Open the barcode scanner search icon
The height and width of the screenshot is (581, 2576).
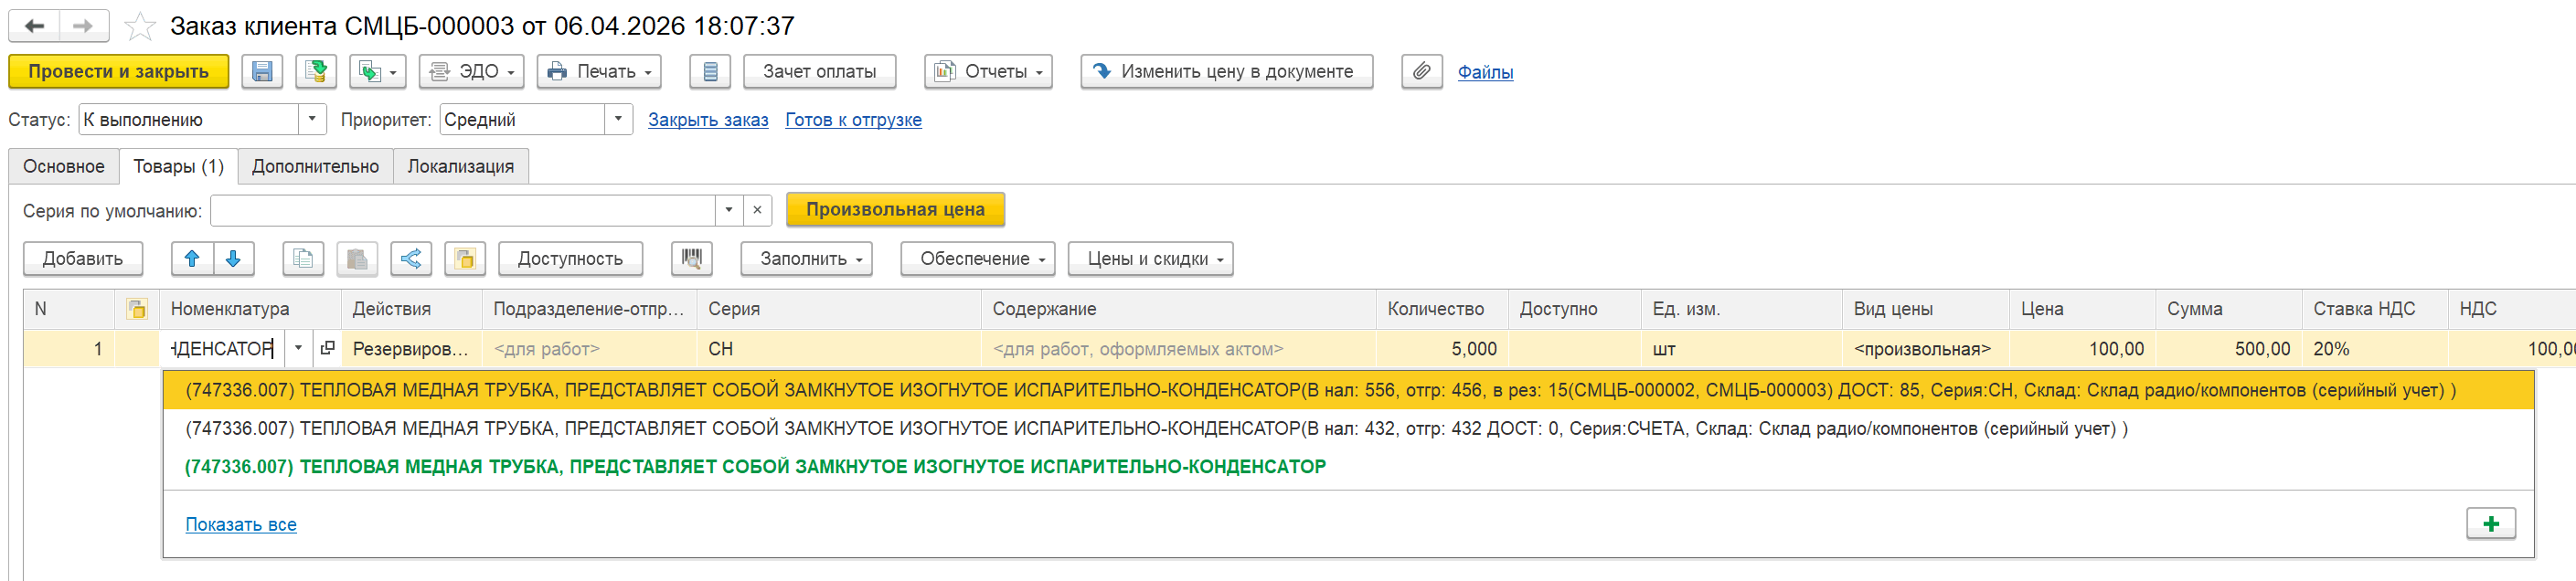tap(691, 259)
